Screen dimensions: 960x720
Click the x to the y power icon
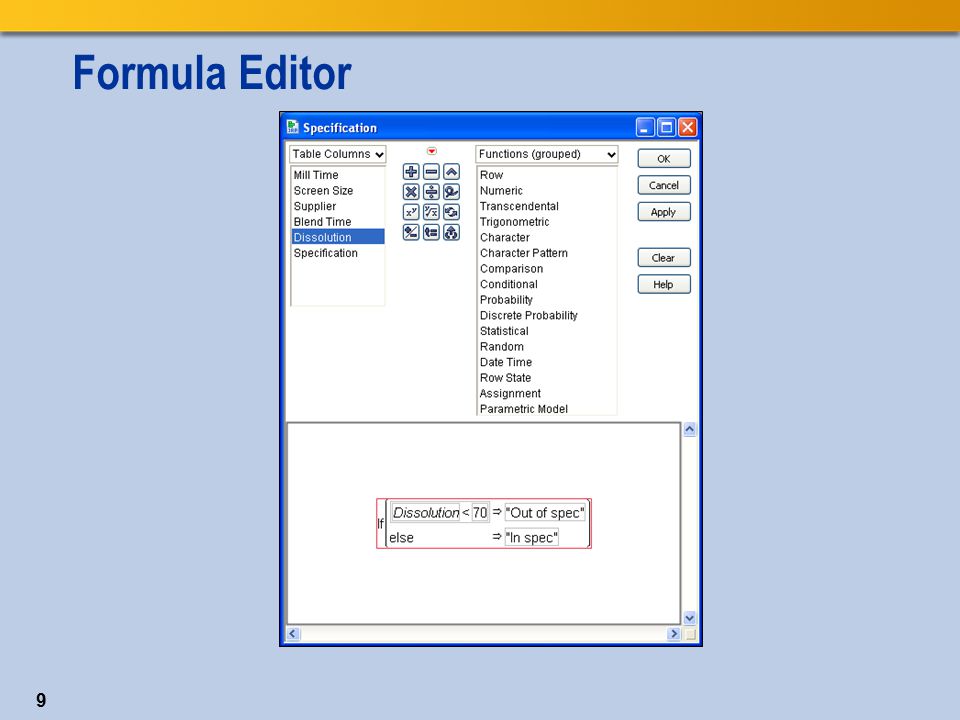pos(411,212)
